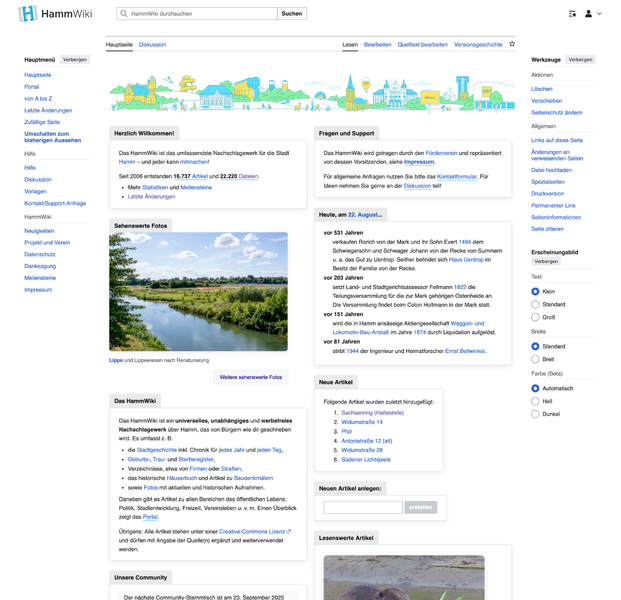621x600 pixels.
Task: Open the Lippe river photo thumbnail
Action: tap(198, 292)
